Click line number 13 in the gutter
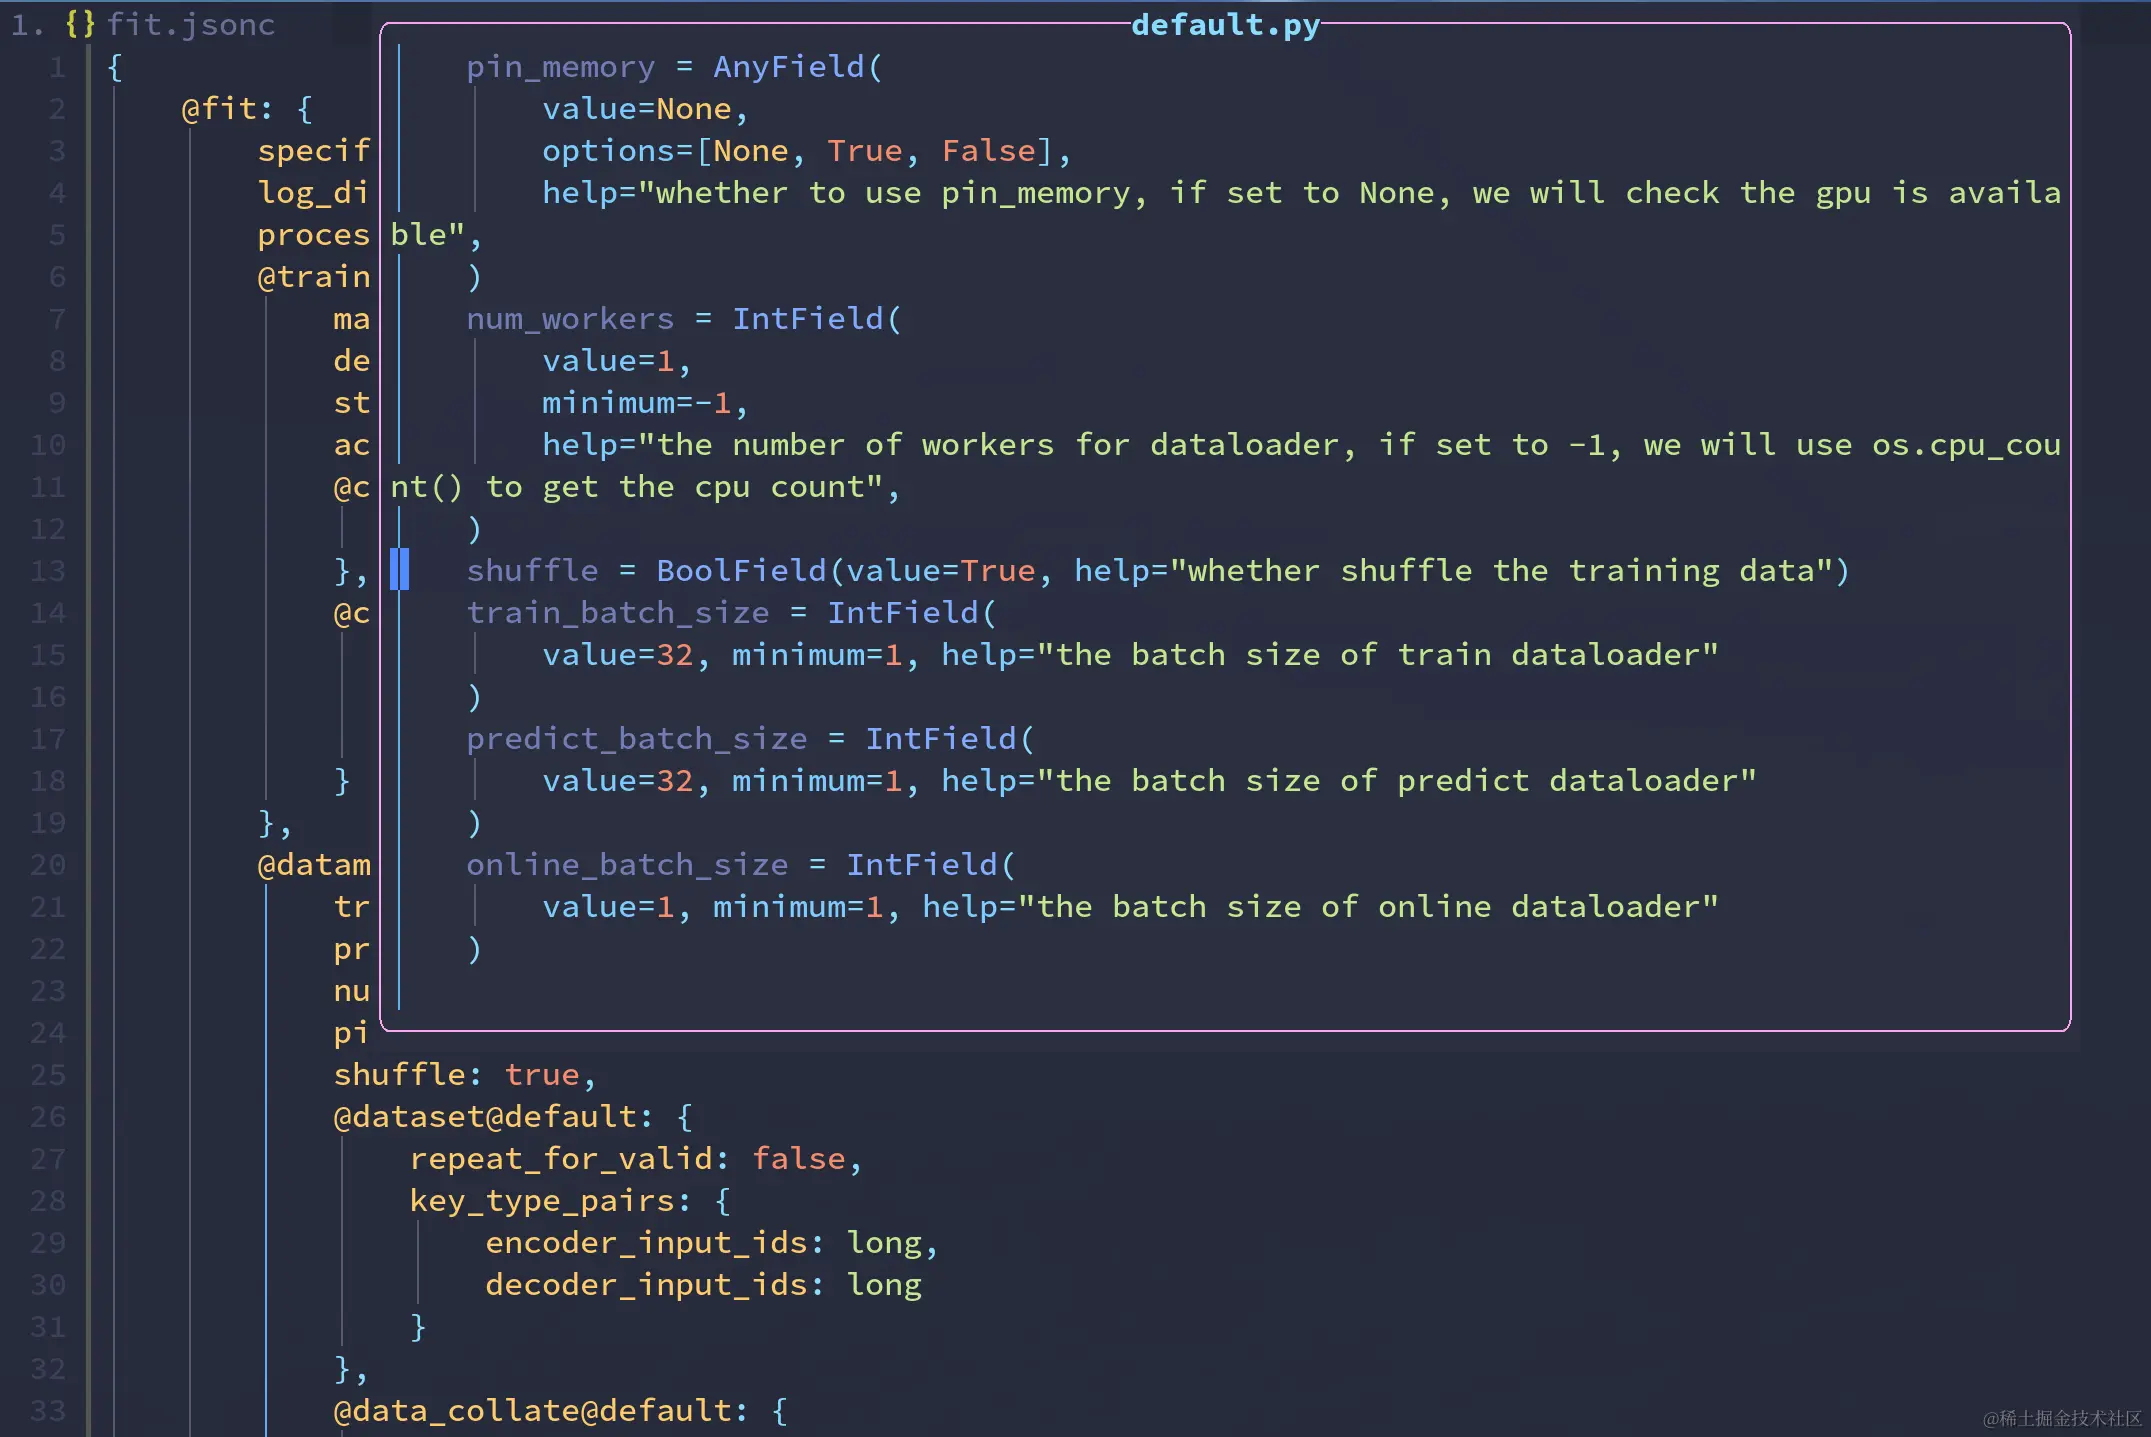This screenshot has width=2151, height=1437. point(47,570)
